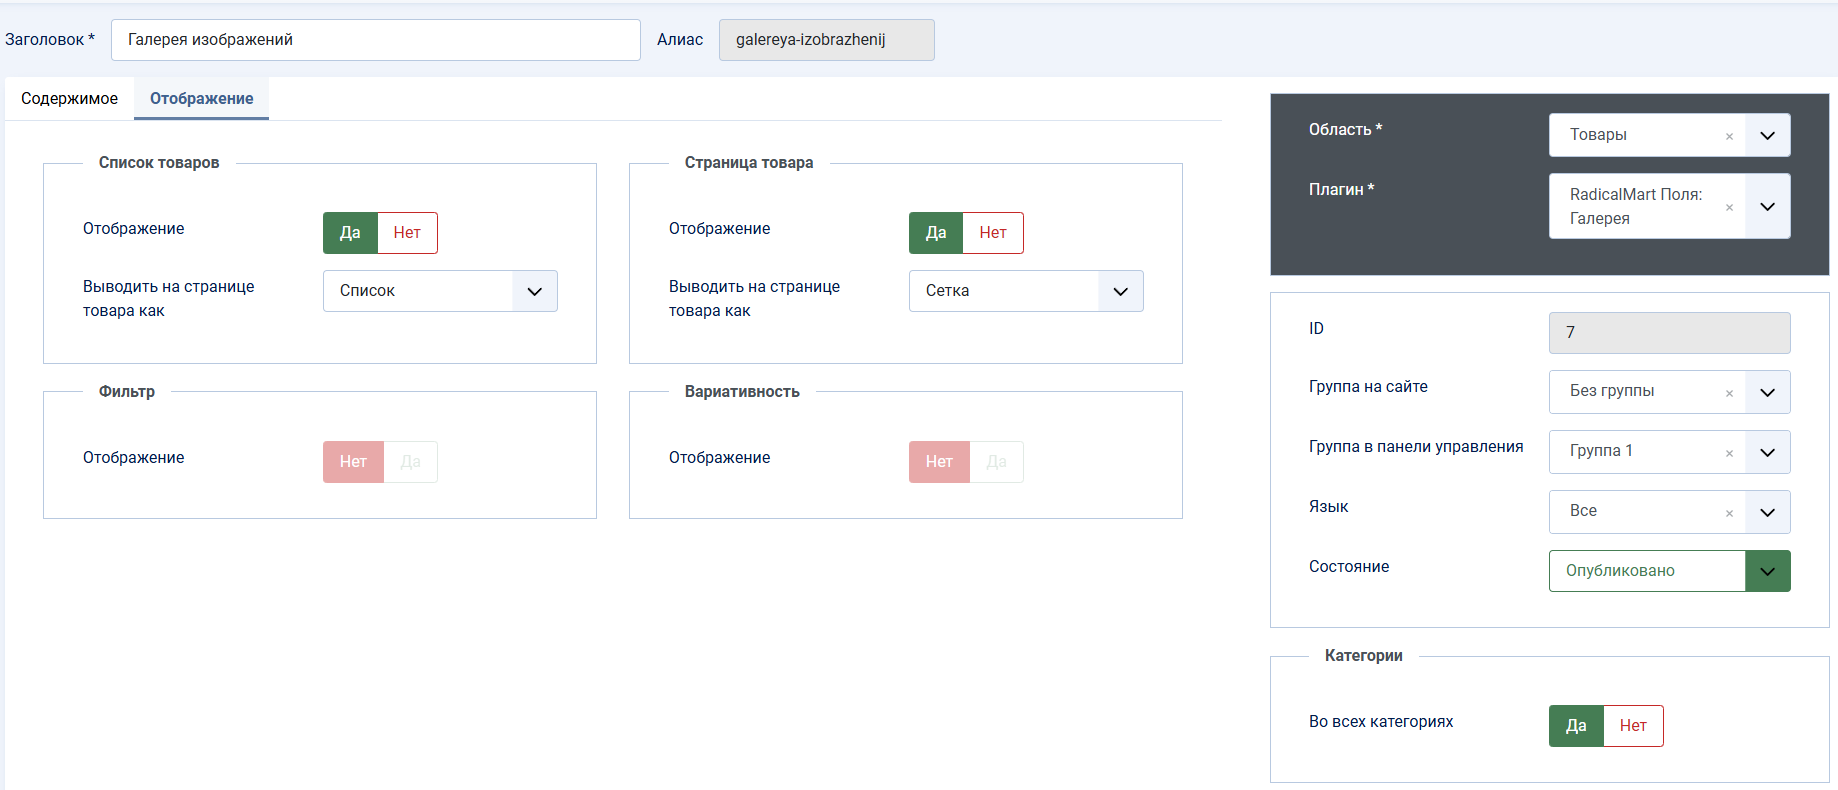Click the chevron arrow of Язык dropdown
The width and height of the screenshot is (1838, 790).
[1767, 512]
